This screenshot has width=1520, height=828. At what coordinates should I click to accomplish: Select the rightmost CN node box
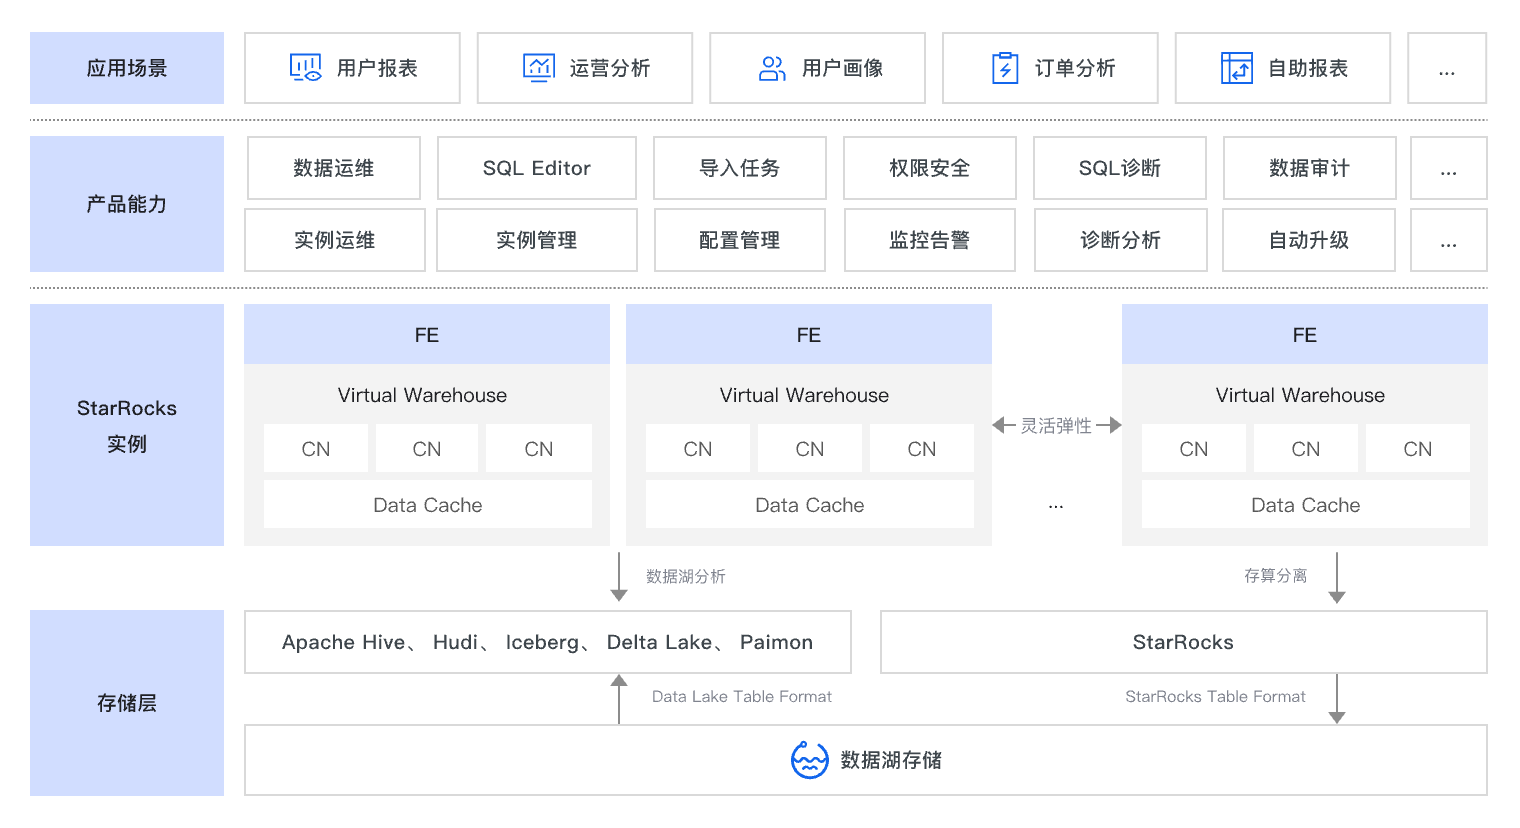click(1417, 448)
